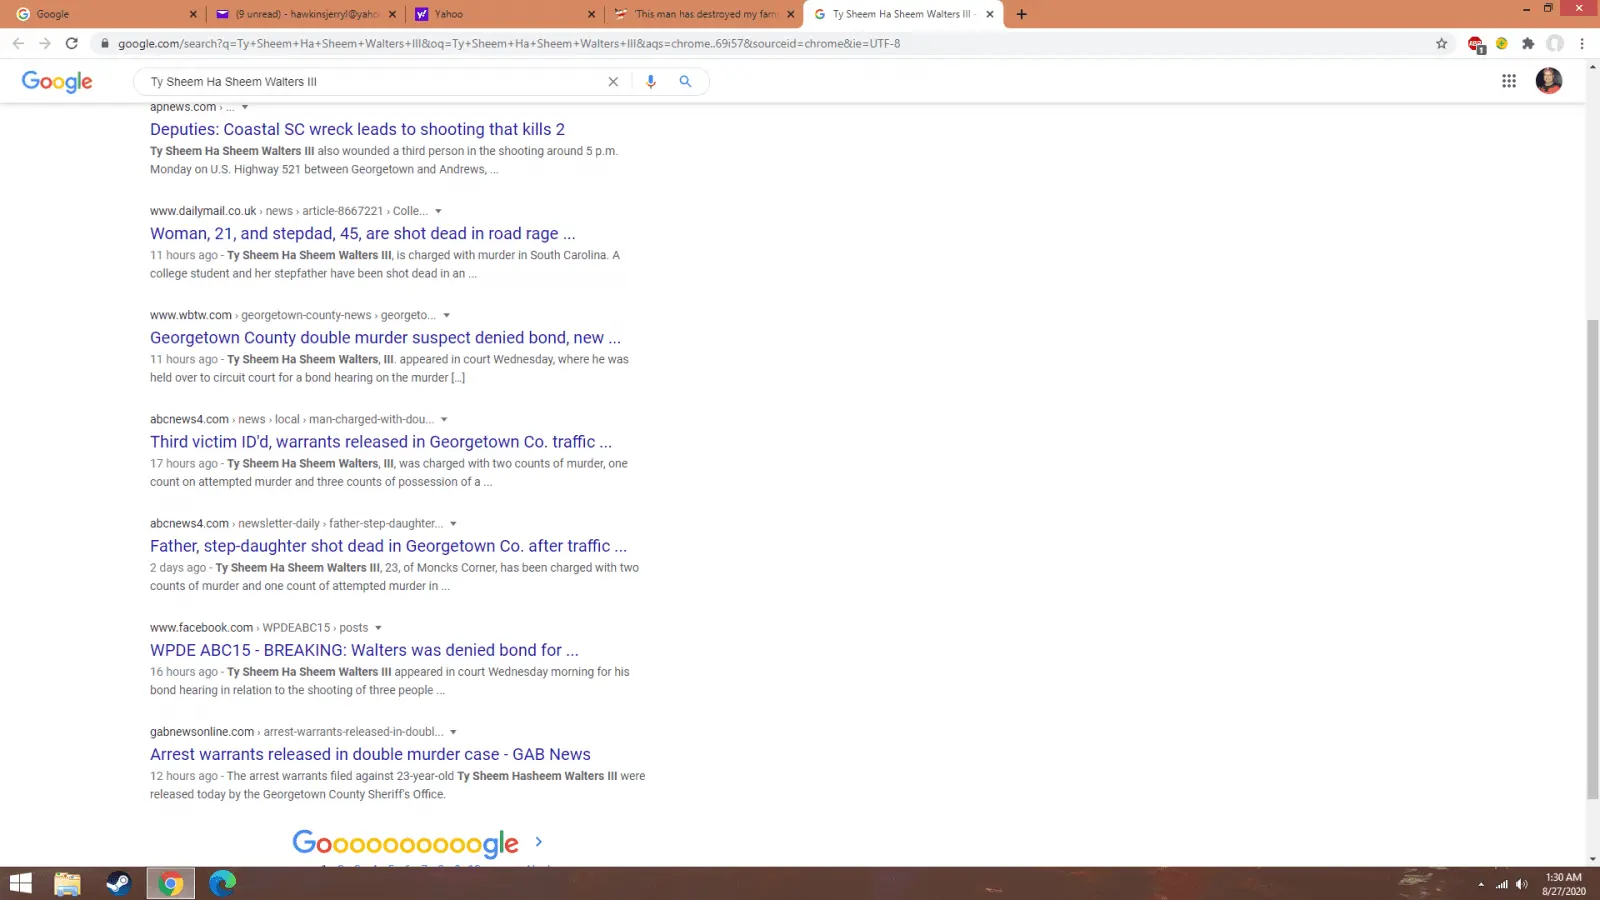Open 'WPDE ABC15 - BREAKING: Walters was denied bond'

coord(364,650)
